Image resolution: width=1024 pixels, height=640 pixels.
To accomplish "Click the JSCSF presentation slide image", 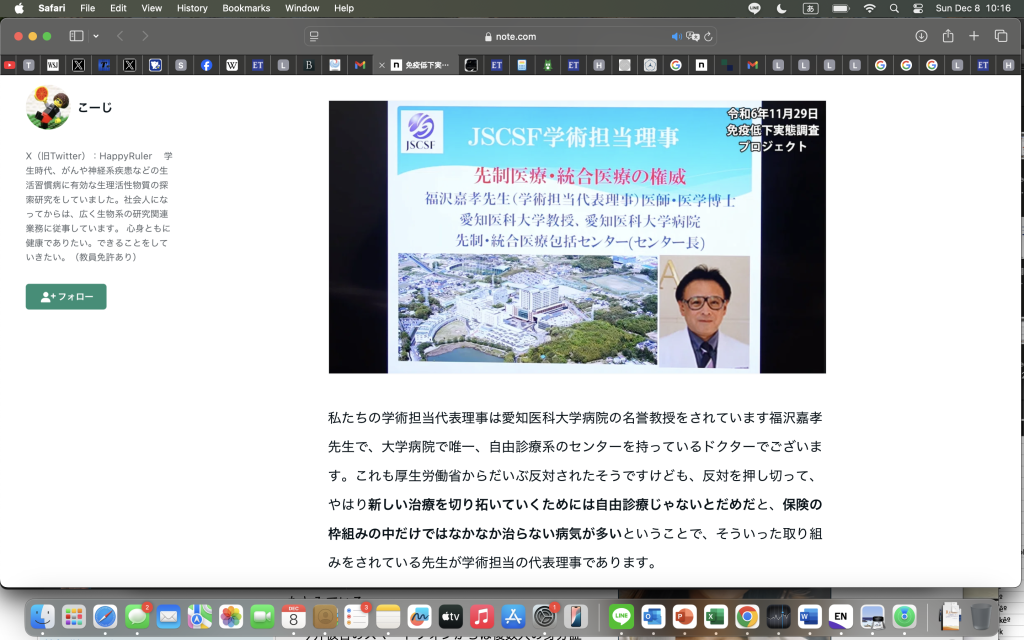I will point(577,237).
